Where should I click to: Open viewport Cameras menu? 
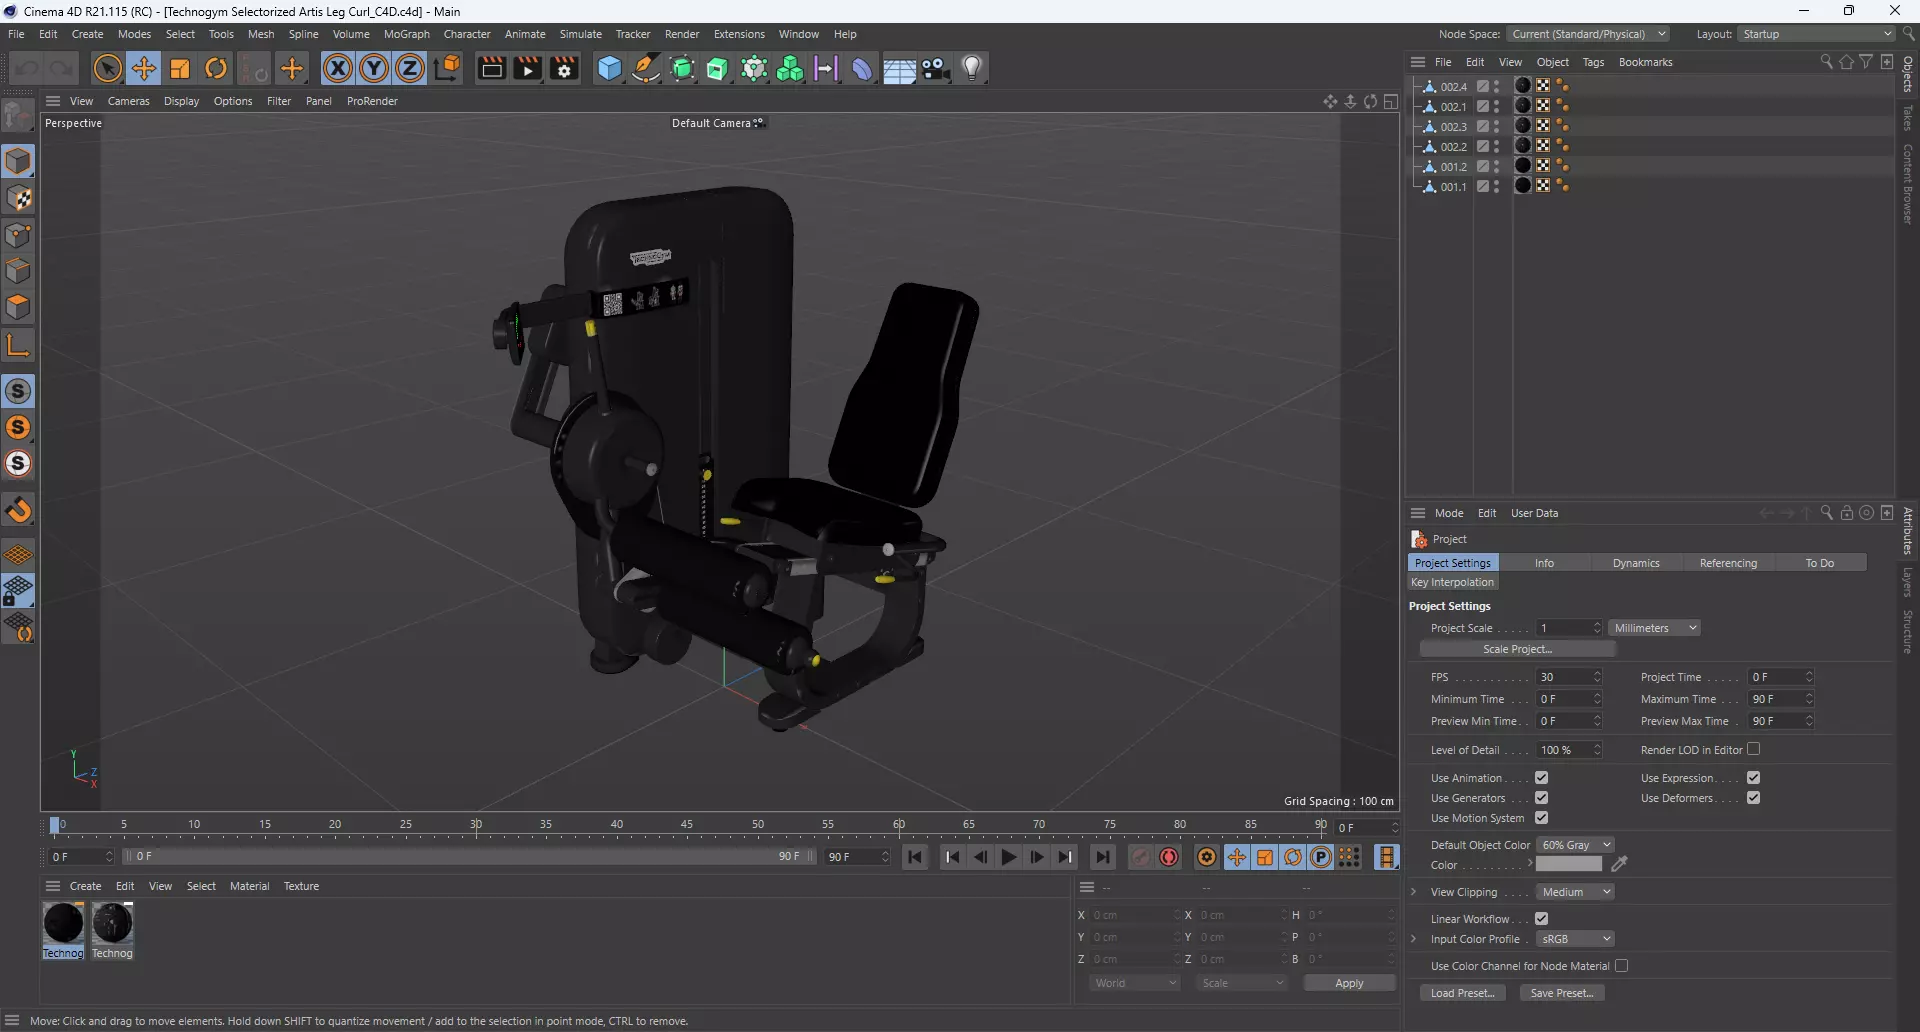(x=128, y=101)
